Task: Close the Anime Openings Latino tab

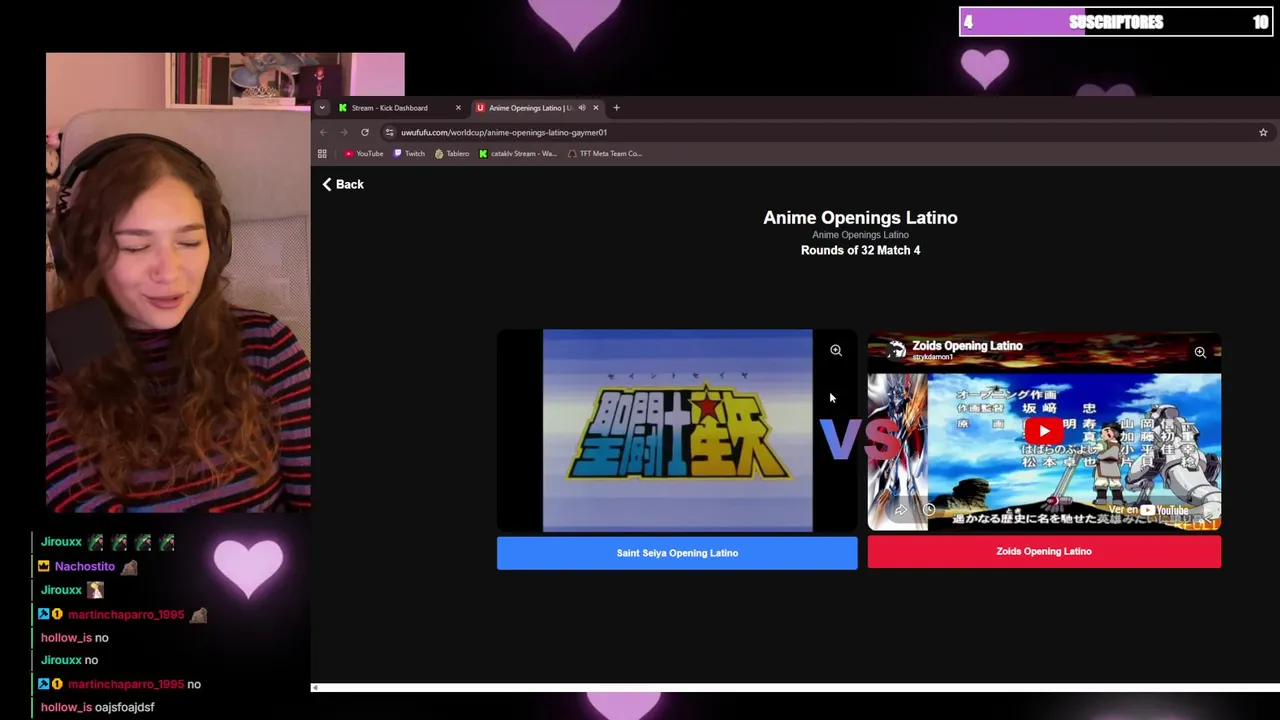Action: (596, 108)
